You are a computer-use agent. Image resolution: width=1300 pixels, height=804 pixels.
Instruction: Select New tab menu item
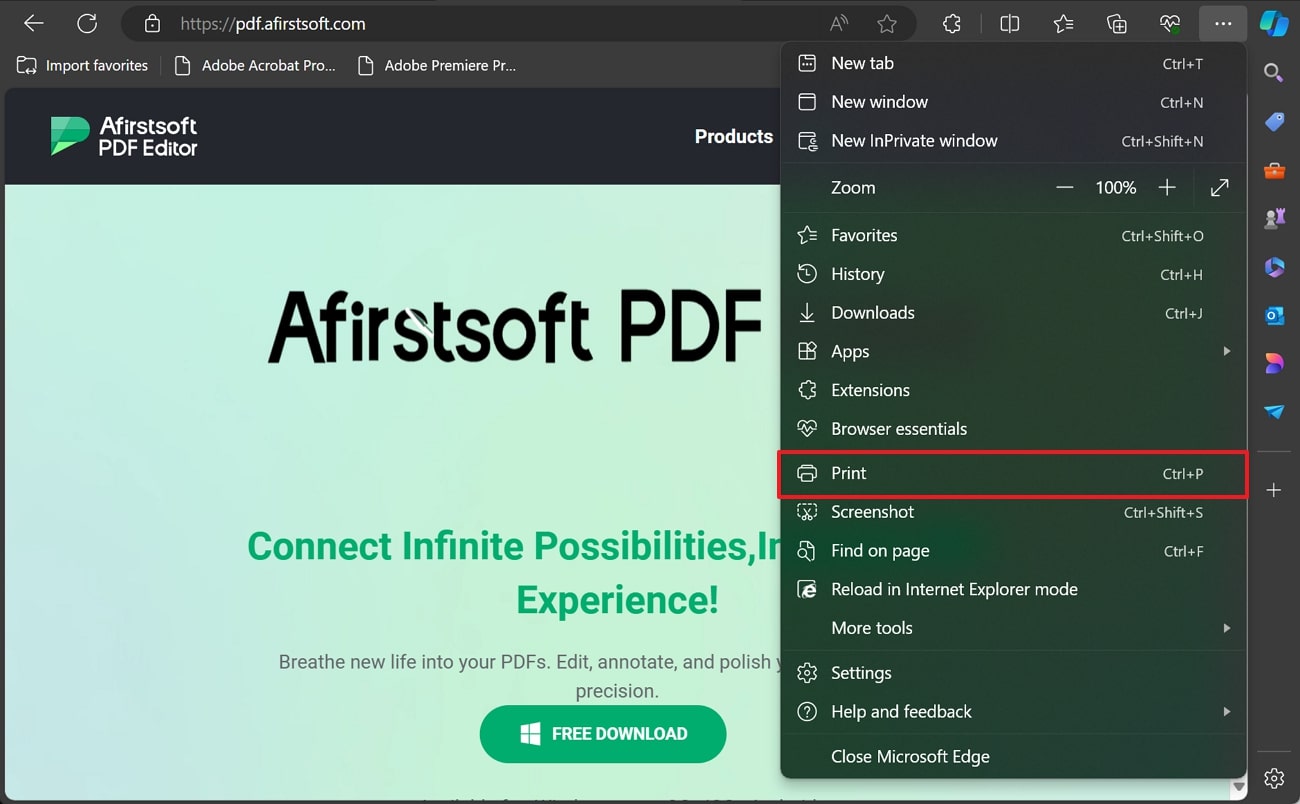1013,63
